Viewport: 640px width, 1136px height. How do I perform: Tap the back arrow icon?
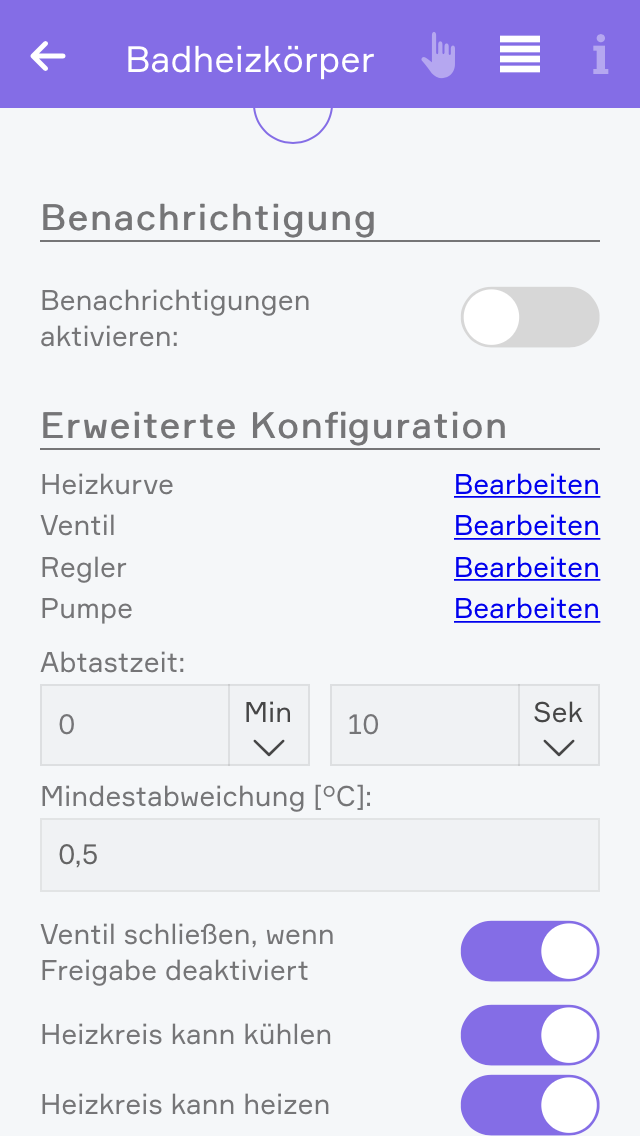[48, 56]
